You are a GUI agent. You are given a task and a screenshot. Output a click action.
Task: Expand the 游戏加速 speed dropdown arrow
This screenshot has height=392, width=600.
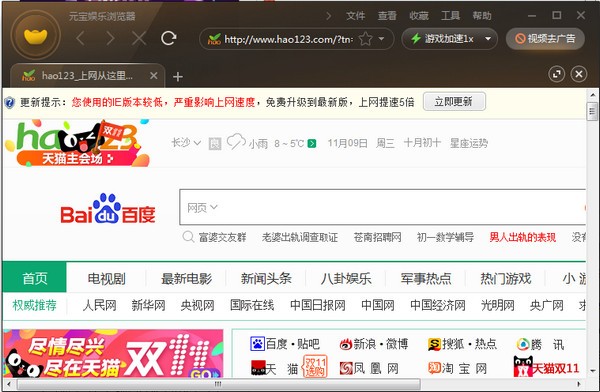pyautogui.click(x=488, y=39)
